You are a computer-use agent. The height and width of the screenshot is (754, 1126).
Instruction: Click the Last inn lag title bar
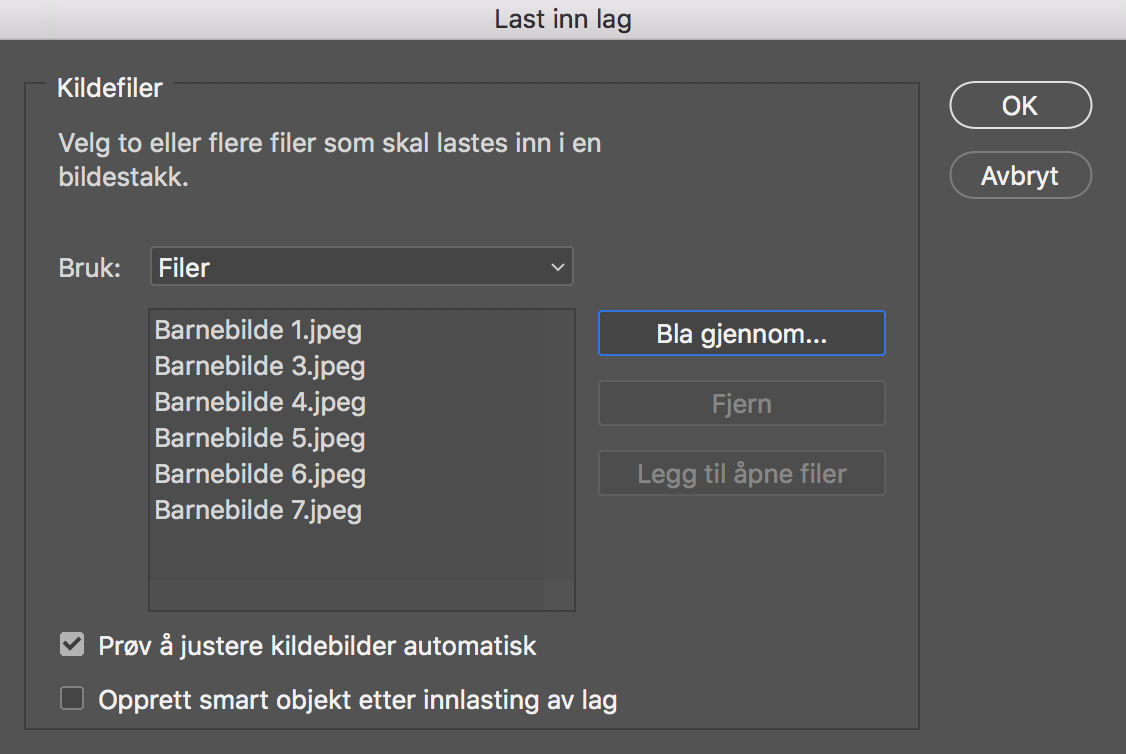tap(563, 19)
